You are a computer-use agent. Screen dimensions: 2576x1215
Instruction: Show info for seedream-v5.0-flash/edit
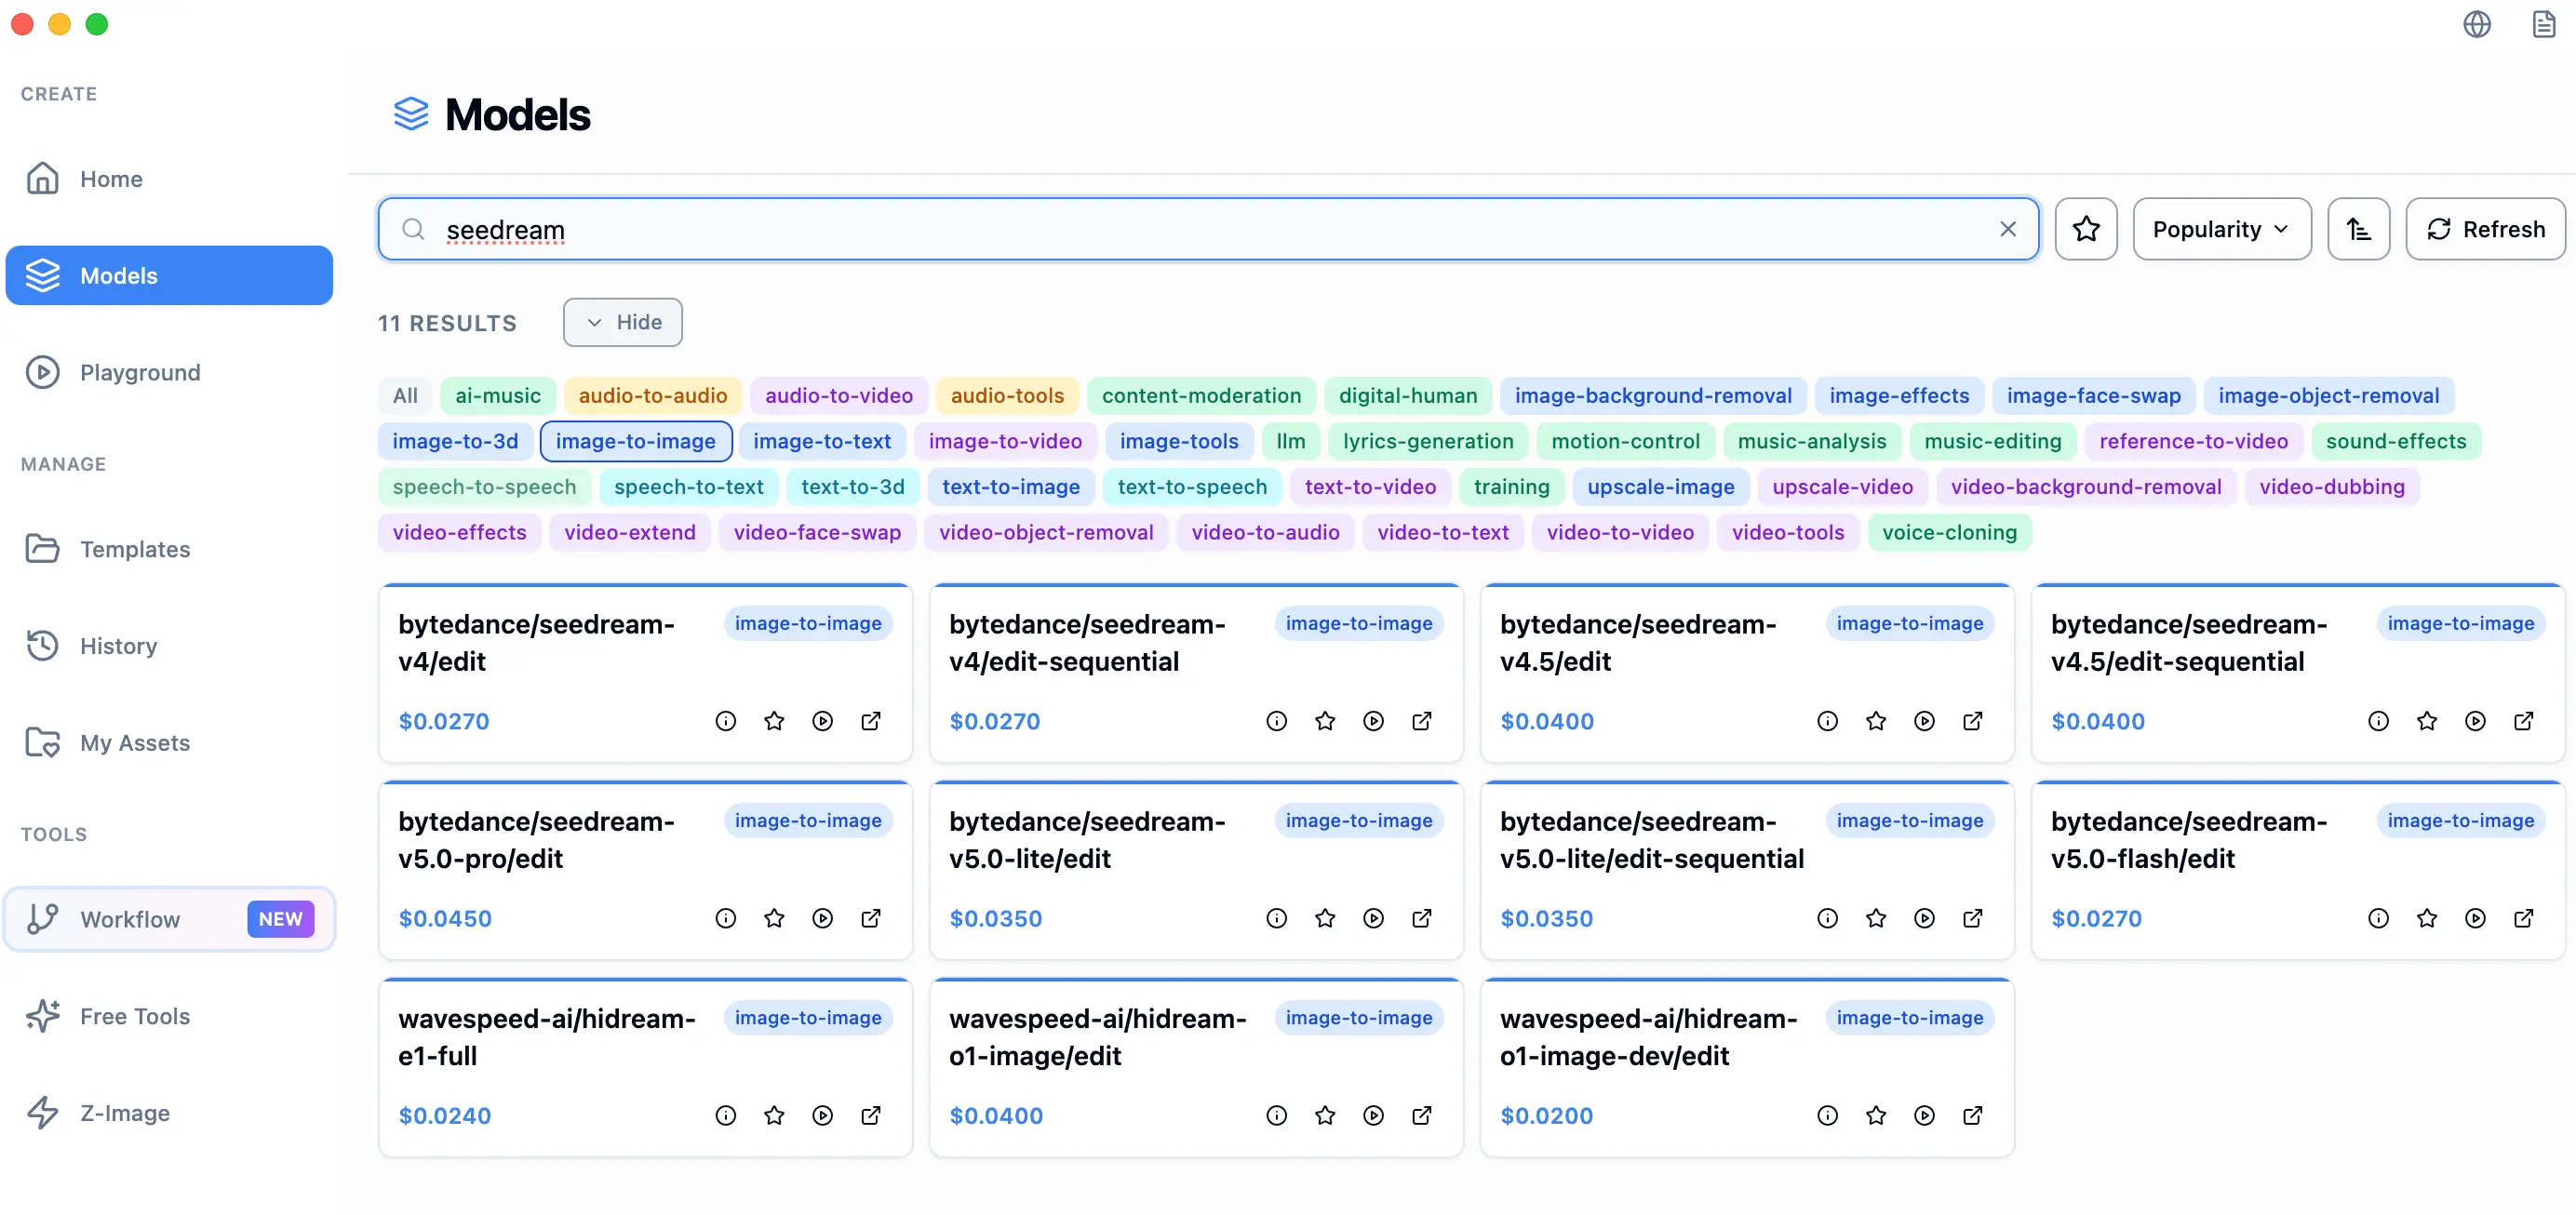[2378, 918]
